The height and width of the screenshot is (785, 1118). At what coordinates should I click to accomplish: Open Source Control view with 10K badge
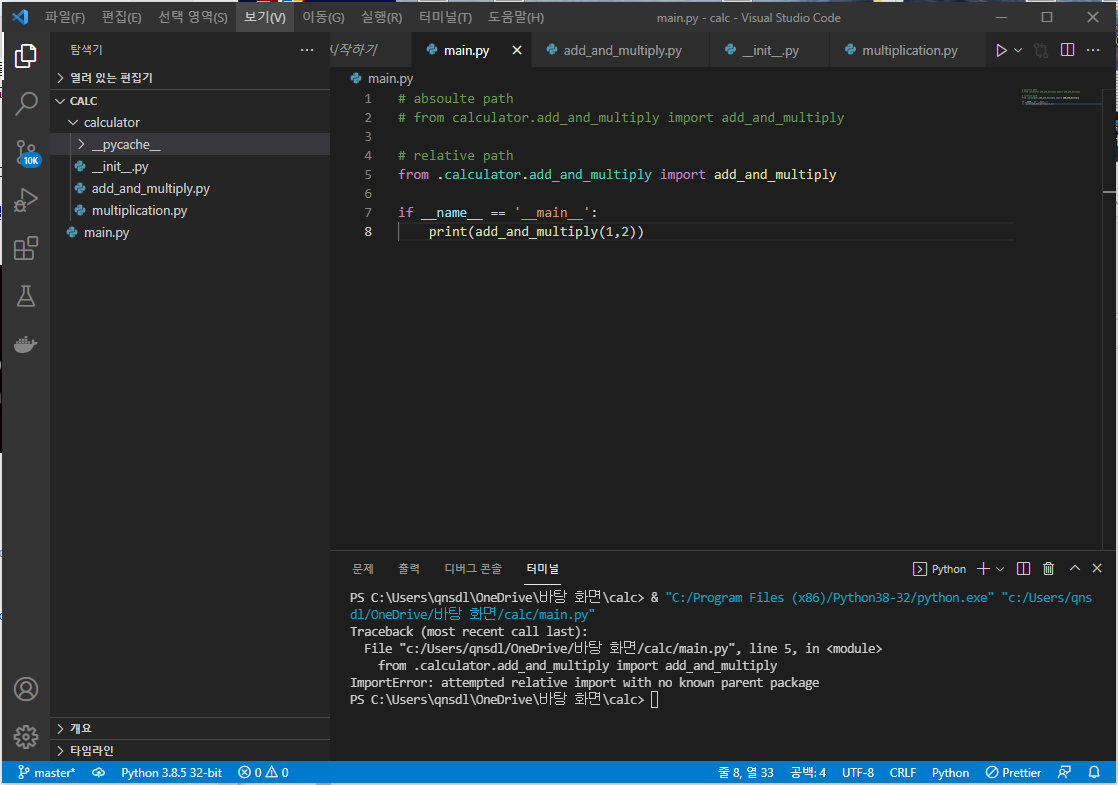click(27, 153)
